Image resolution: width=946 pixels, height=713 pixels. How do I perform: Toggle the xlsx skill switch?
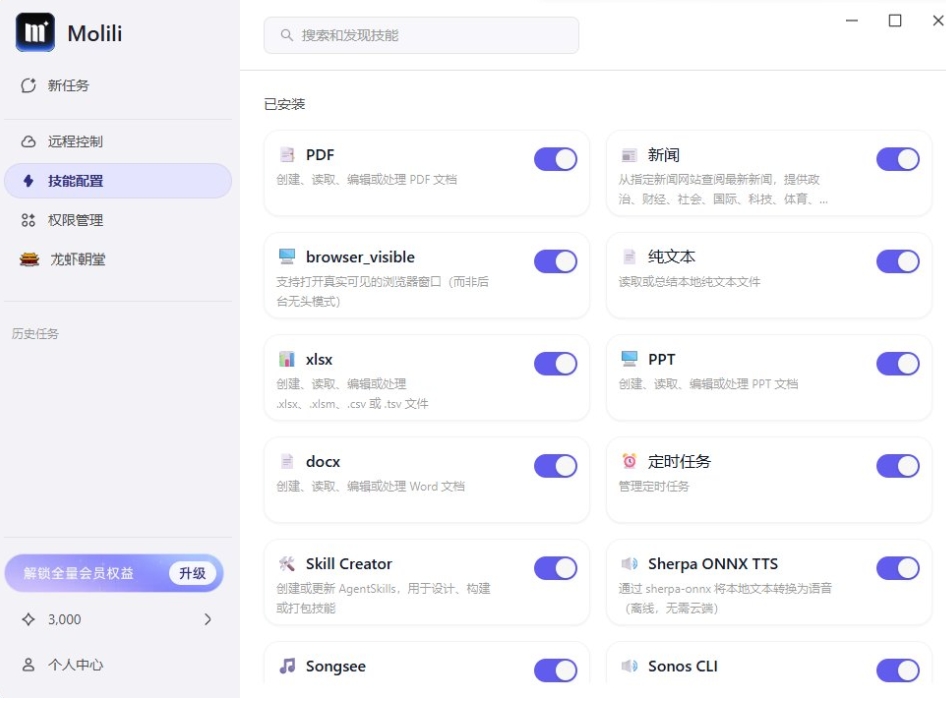556,364
